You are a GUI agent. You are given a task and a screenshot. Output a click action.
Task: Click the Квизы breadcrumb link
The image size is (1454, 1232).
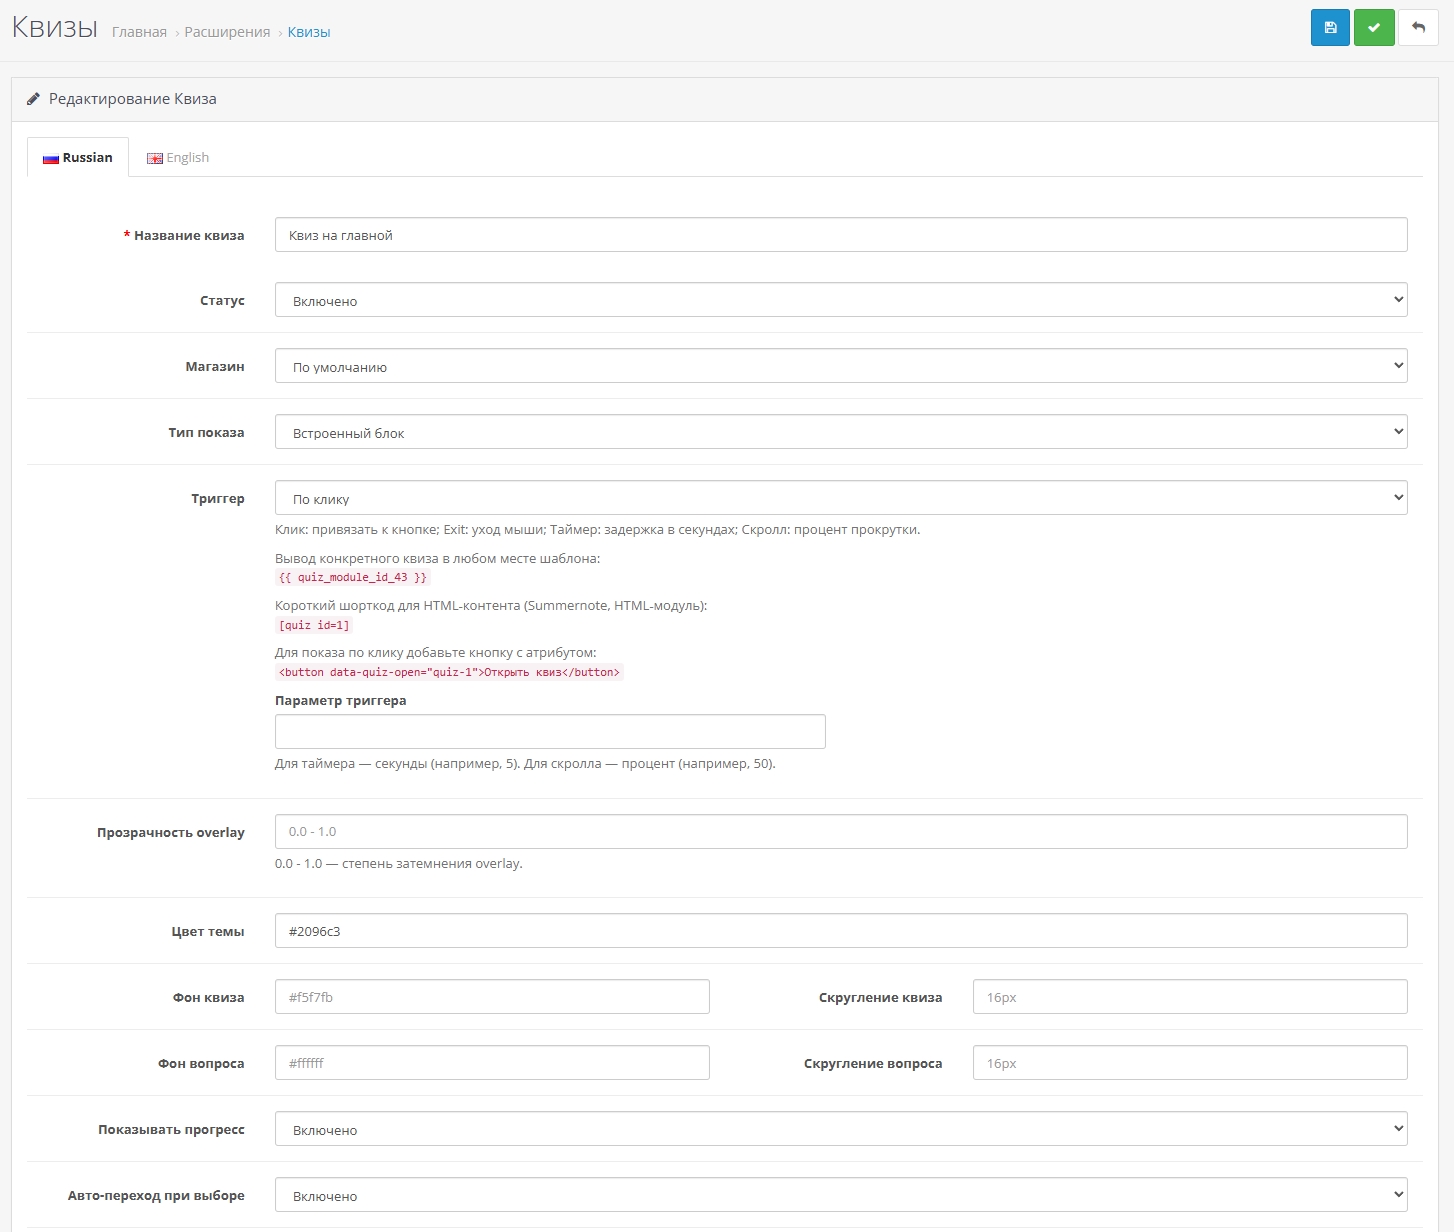[x=309, y=32]
